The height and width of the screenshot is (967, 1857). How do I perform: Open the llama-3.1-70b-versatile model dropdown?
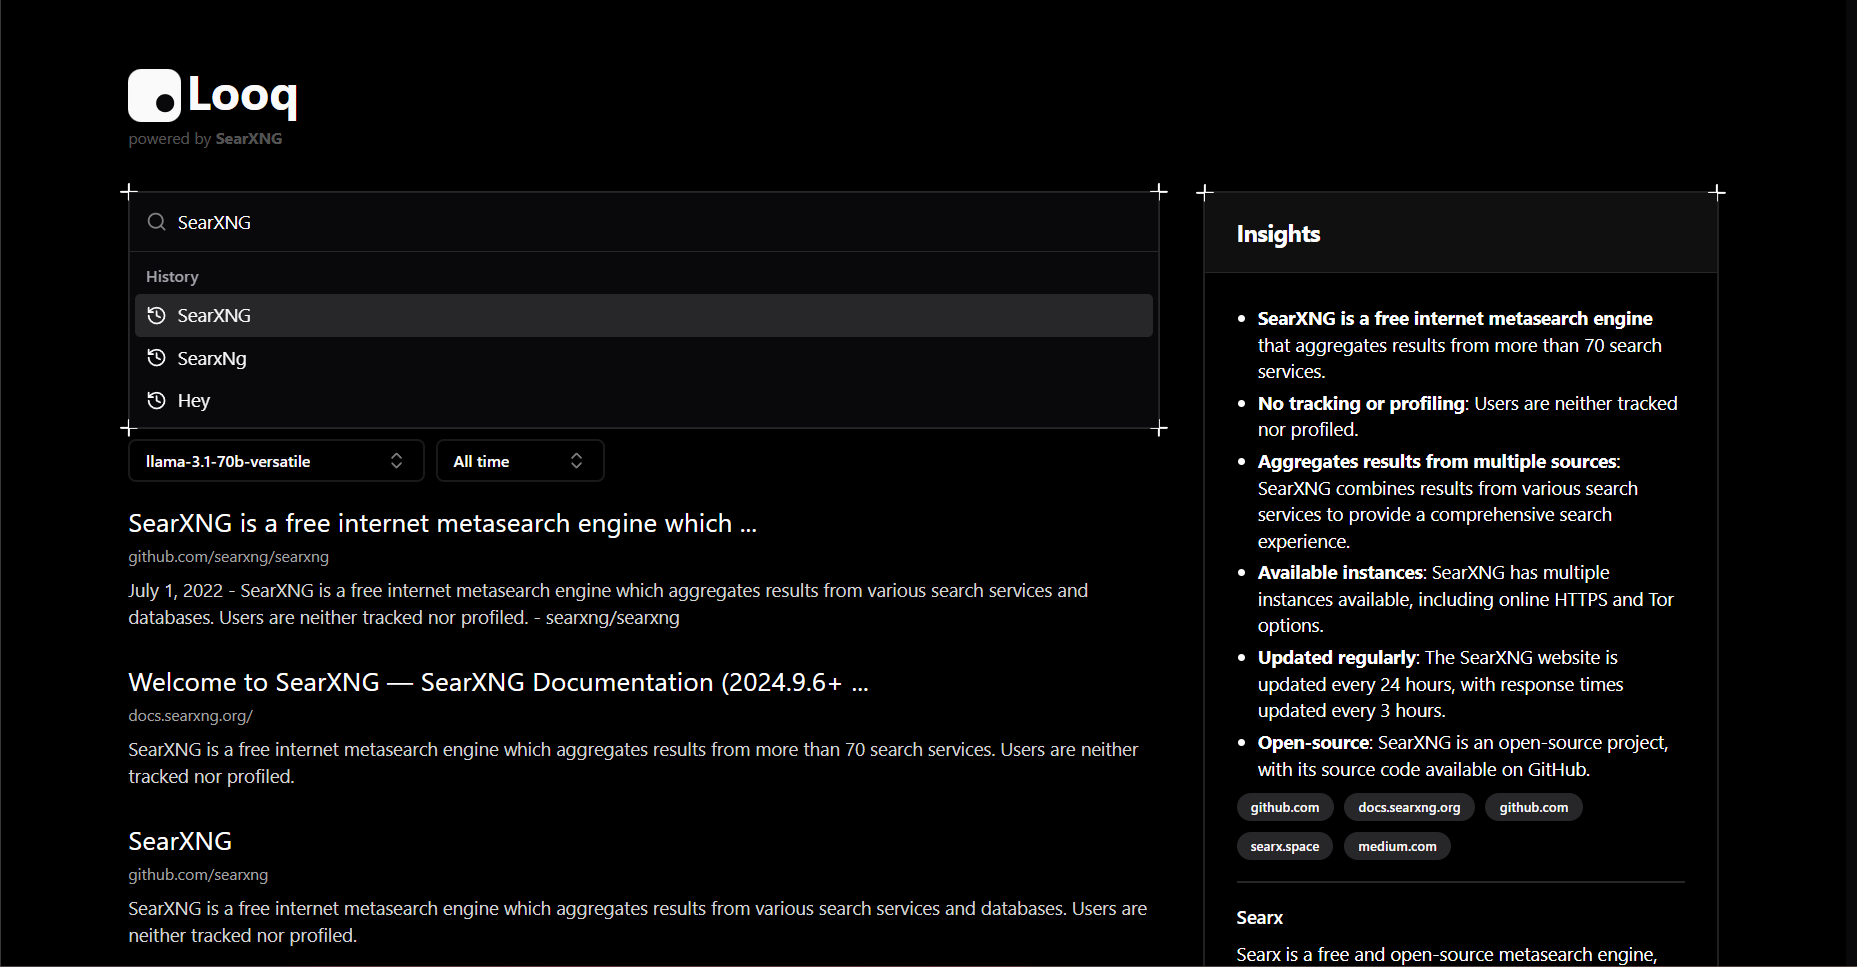(276, 461)
